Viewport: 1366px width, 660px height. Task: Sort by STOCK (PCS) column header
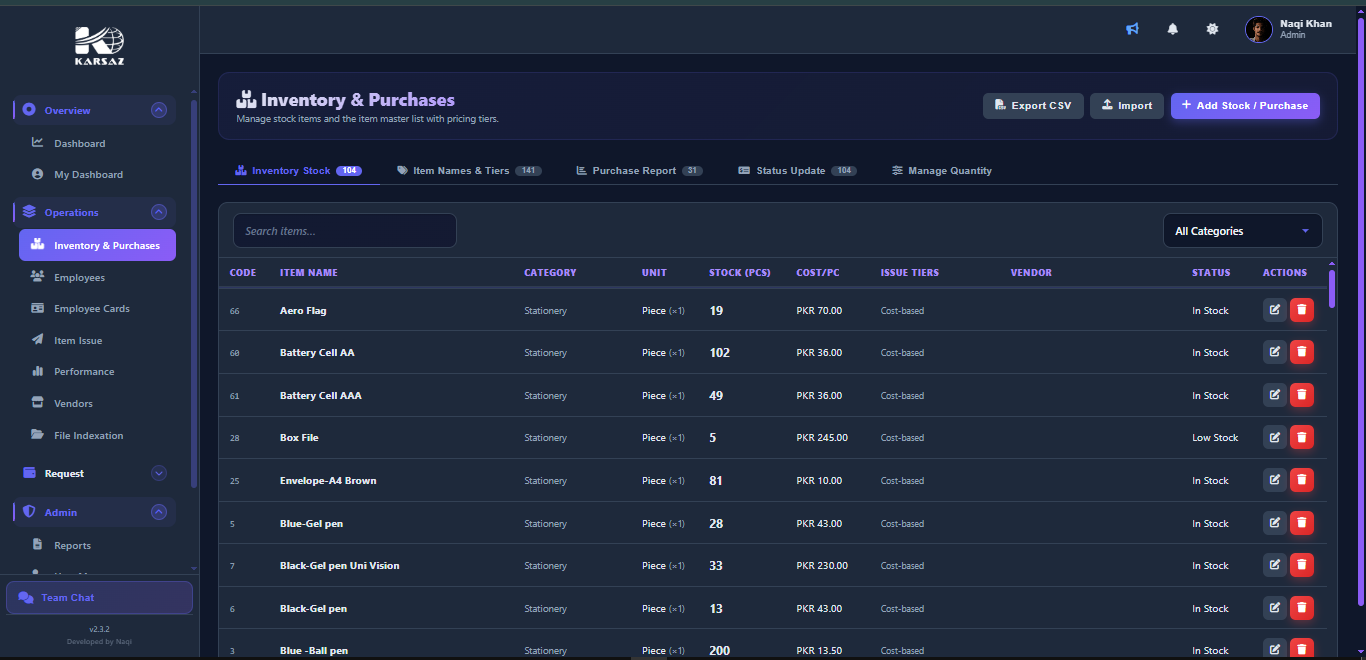(740, 272)
